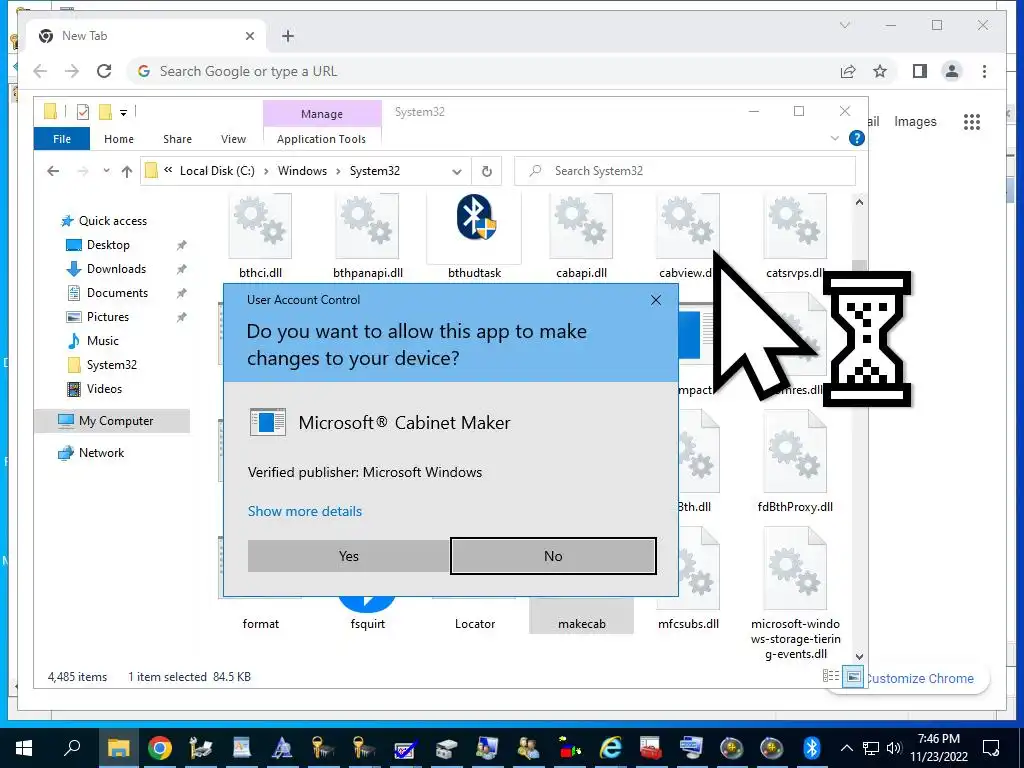
Task: Open Show more details link
Action: [x=304, y=511]
